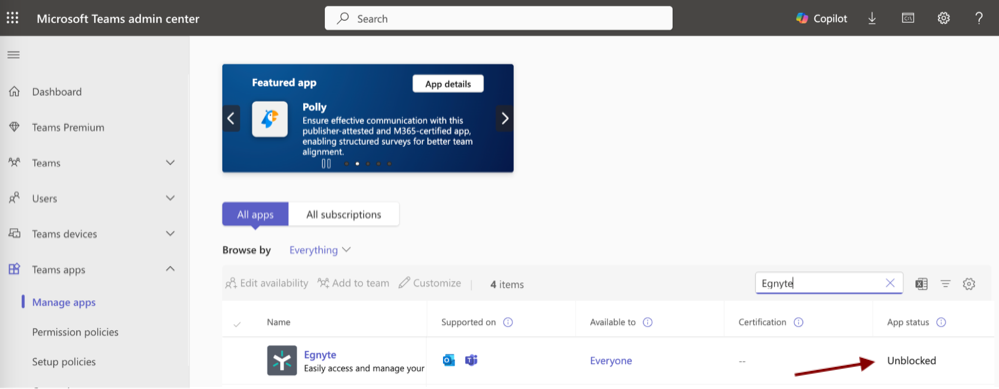Click the Polly featured app title
Image resolution: width=999 pixels, height=389 pixels.
click(314, 108)
